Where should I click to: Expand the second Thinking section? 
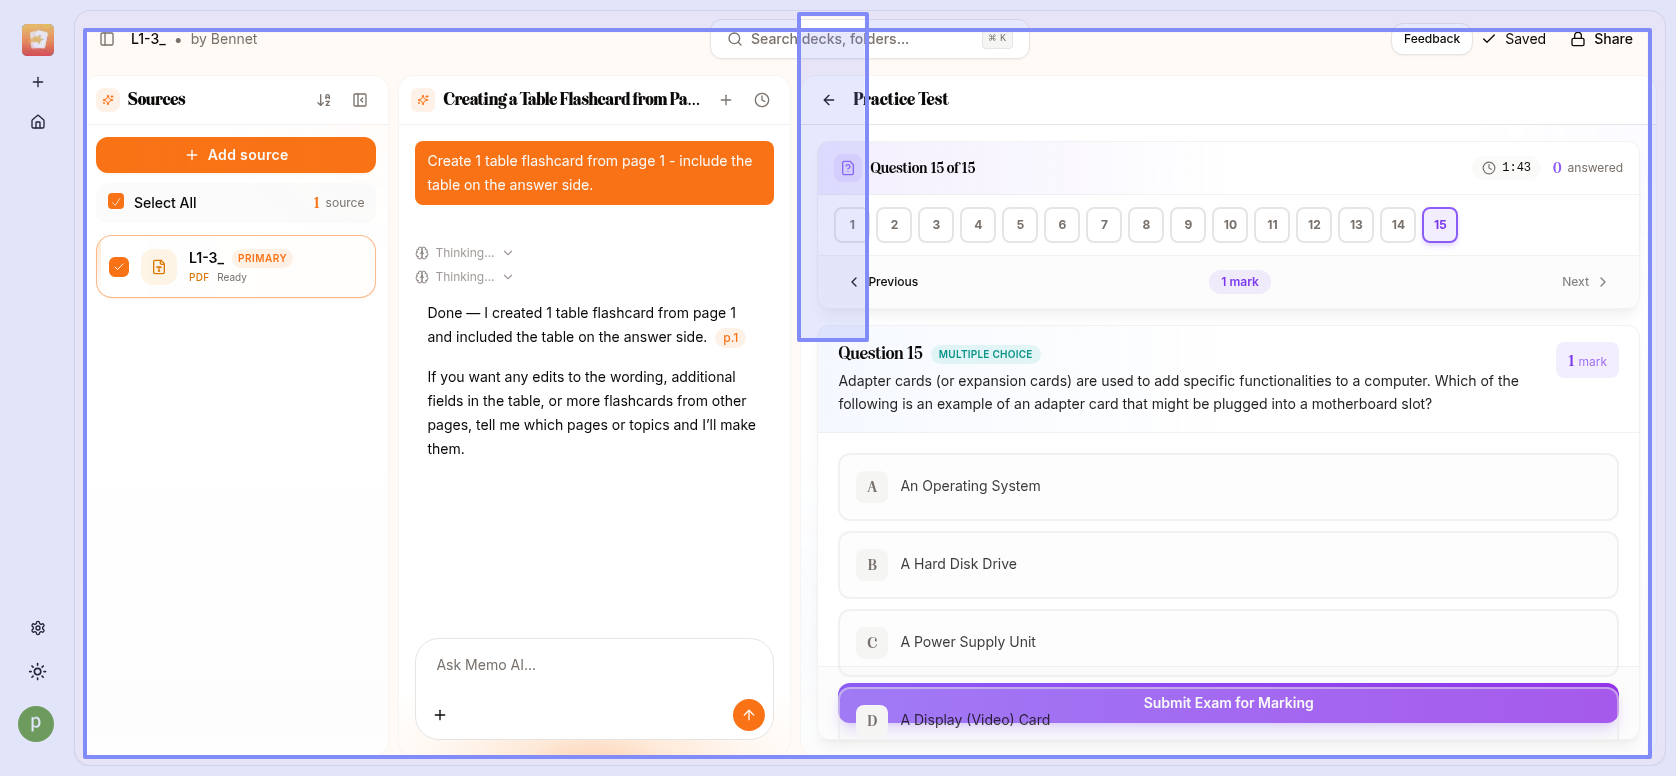tap(465, 277)
